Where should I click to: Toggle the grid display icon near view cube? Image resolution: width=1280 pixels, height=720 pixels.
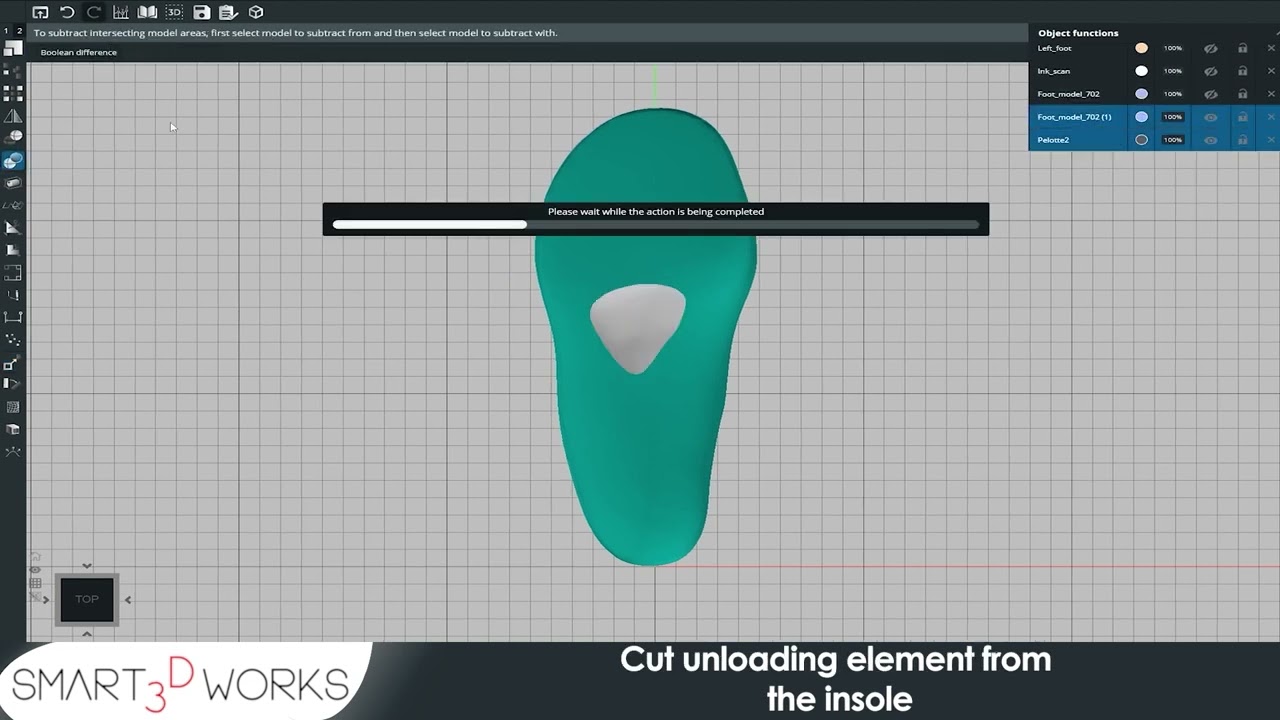coord(35,583)
